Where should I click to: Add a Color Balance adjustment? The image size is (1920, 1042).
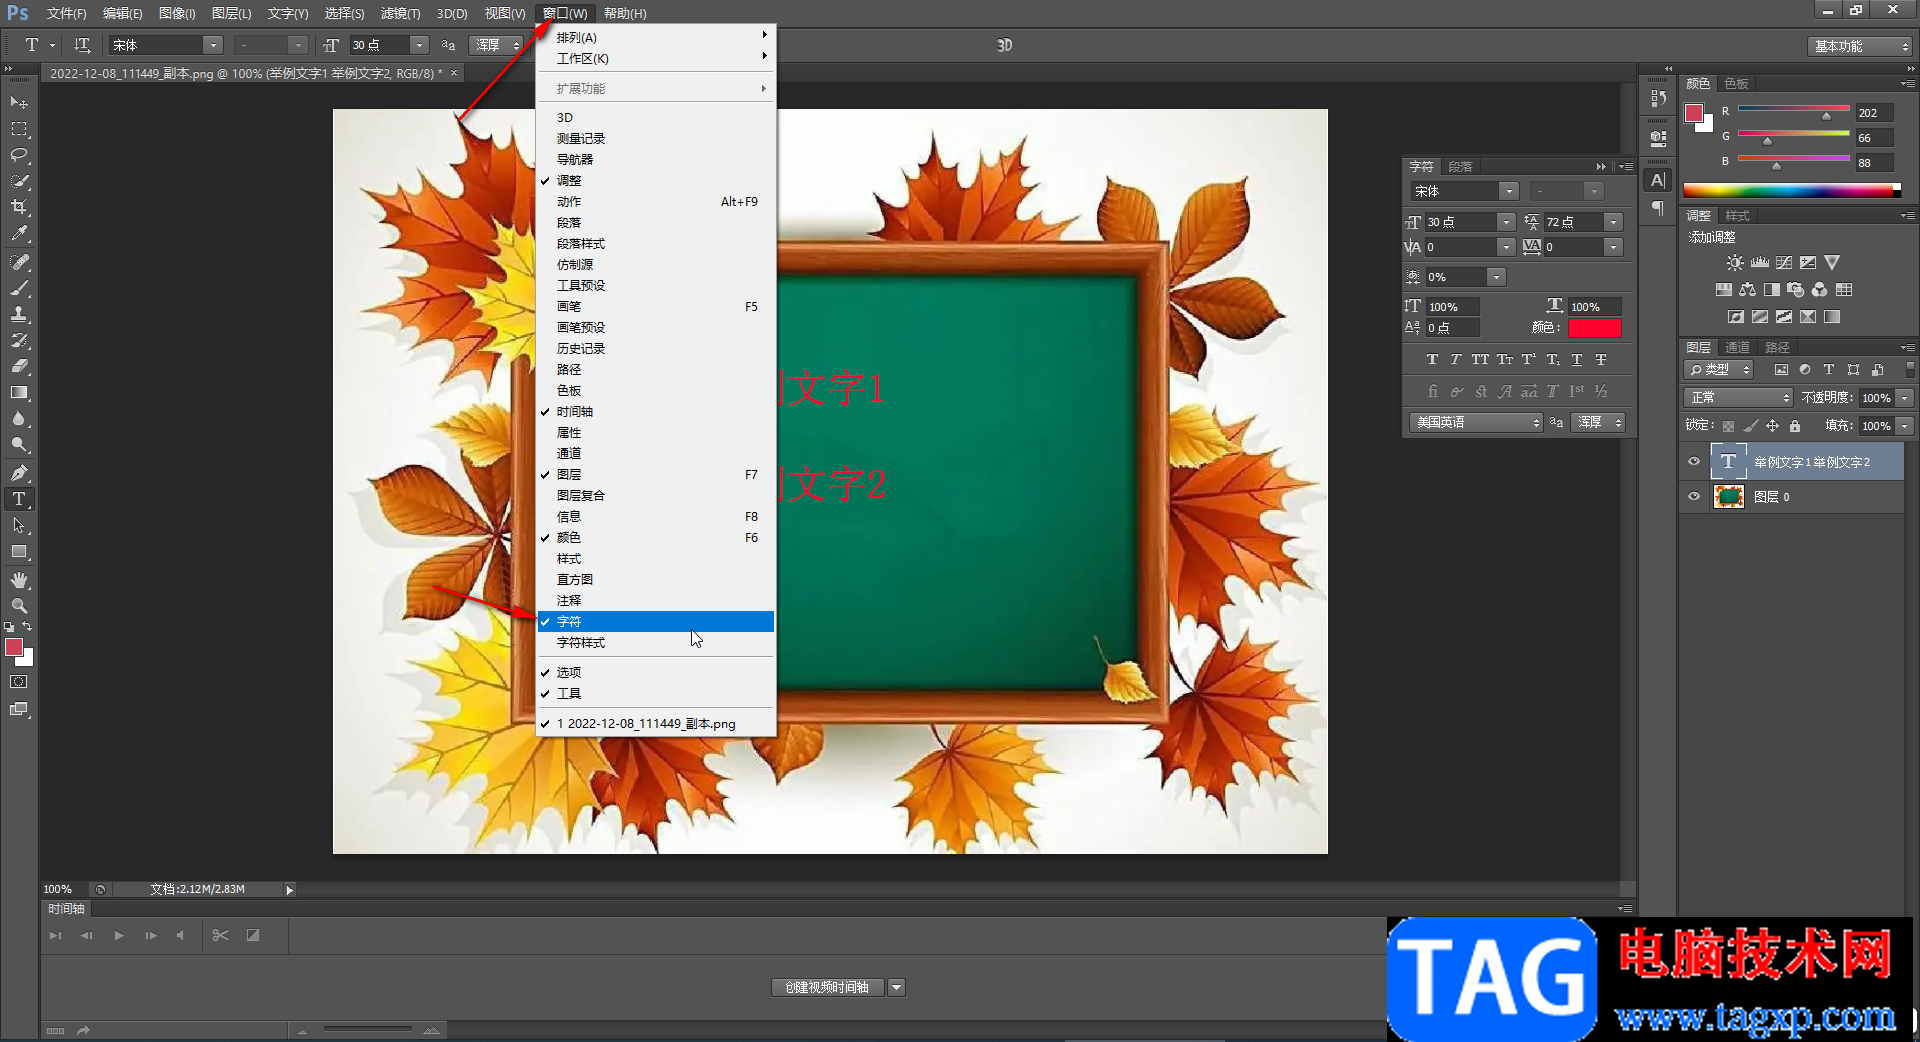click(1747, 290)
